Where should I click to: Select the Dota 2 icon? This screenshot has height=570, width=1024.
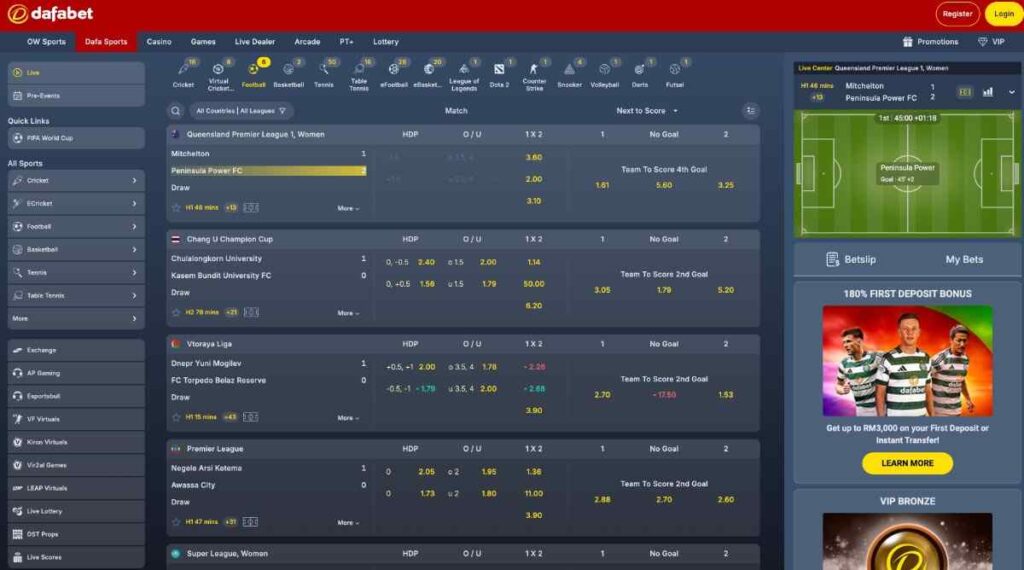click(500, 74)
